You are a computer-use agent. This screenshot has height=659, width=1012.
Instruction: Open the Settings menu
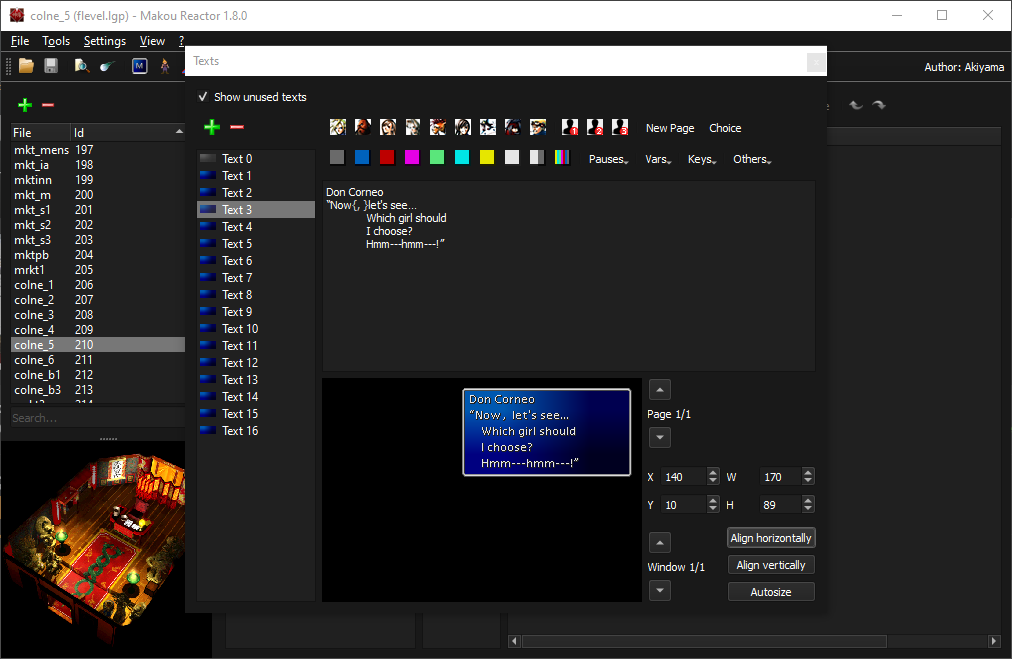click(105, 41)
